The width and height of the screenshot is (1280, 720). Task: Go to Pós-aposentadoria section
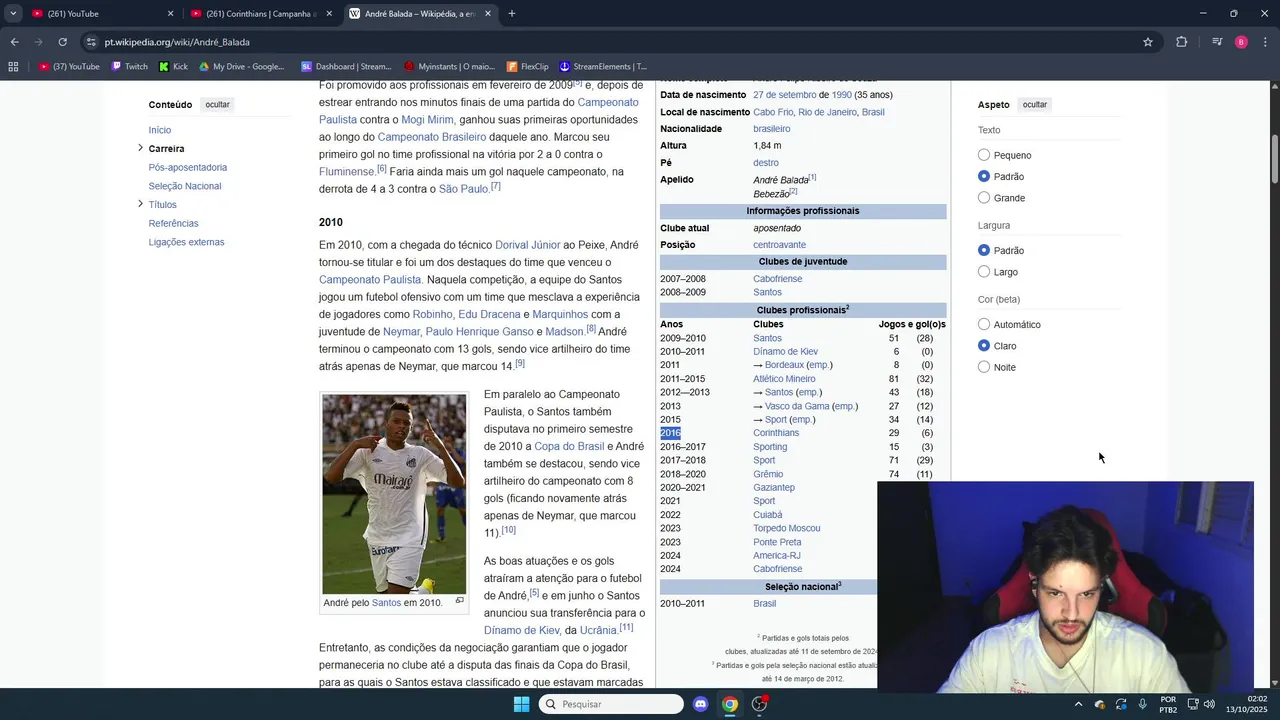188,167
